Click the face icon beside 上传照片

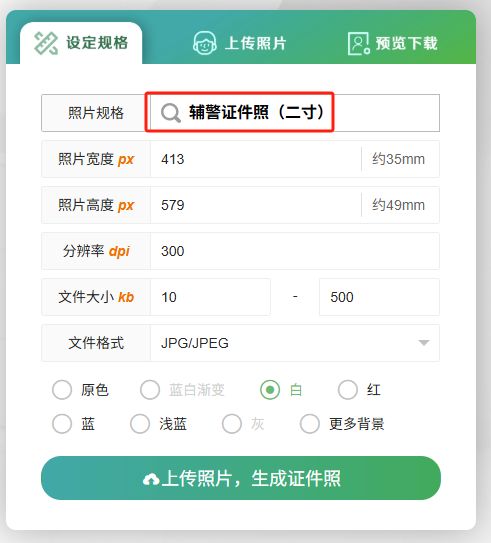pyautogui.click(x=205, y=43)
